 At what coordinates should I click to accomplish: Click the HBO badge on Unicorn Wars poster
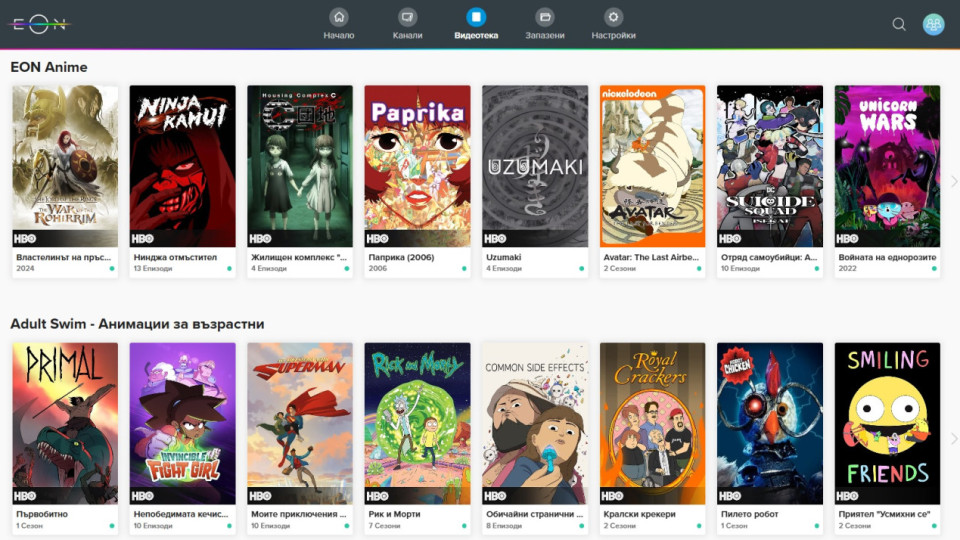point(847,239)
